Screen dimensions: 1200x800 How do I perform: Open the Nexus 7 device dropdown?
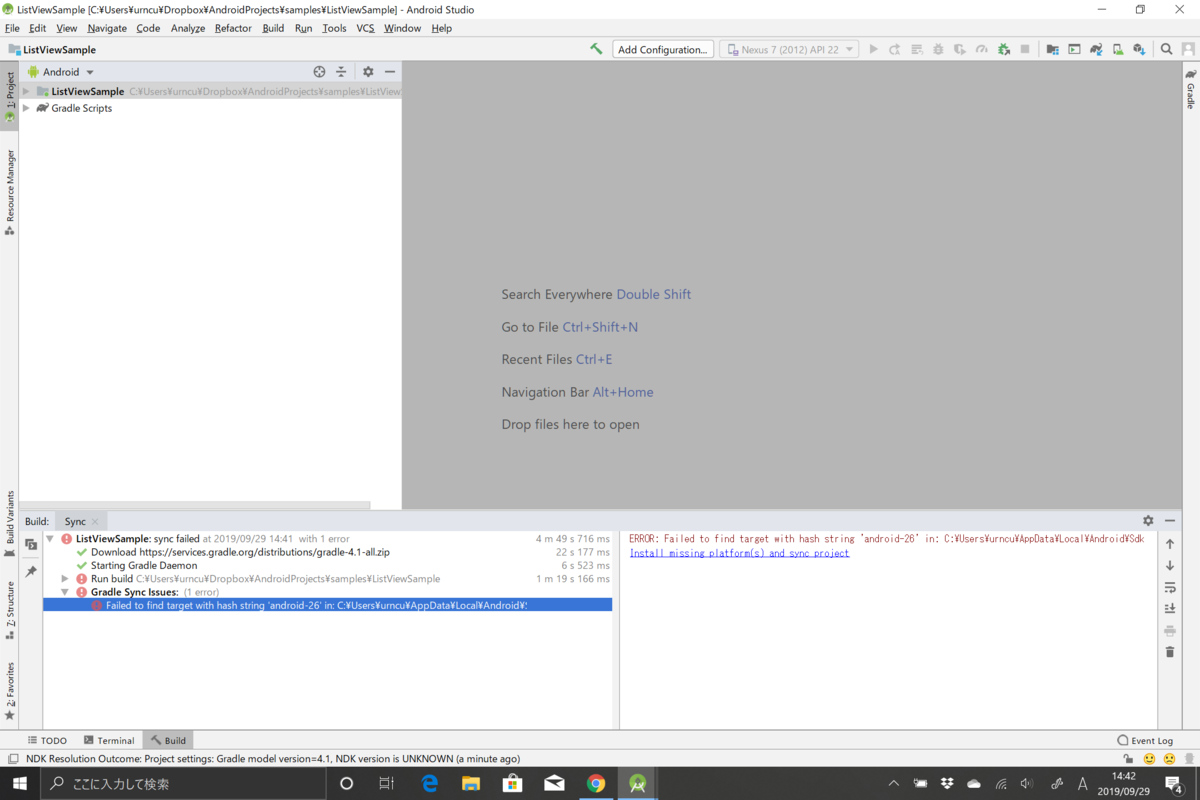(x=789, y=49)
